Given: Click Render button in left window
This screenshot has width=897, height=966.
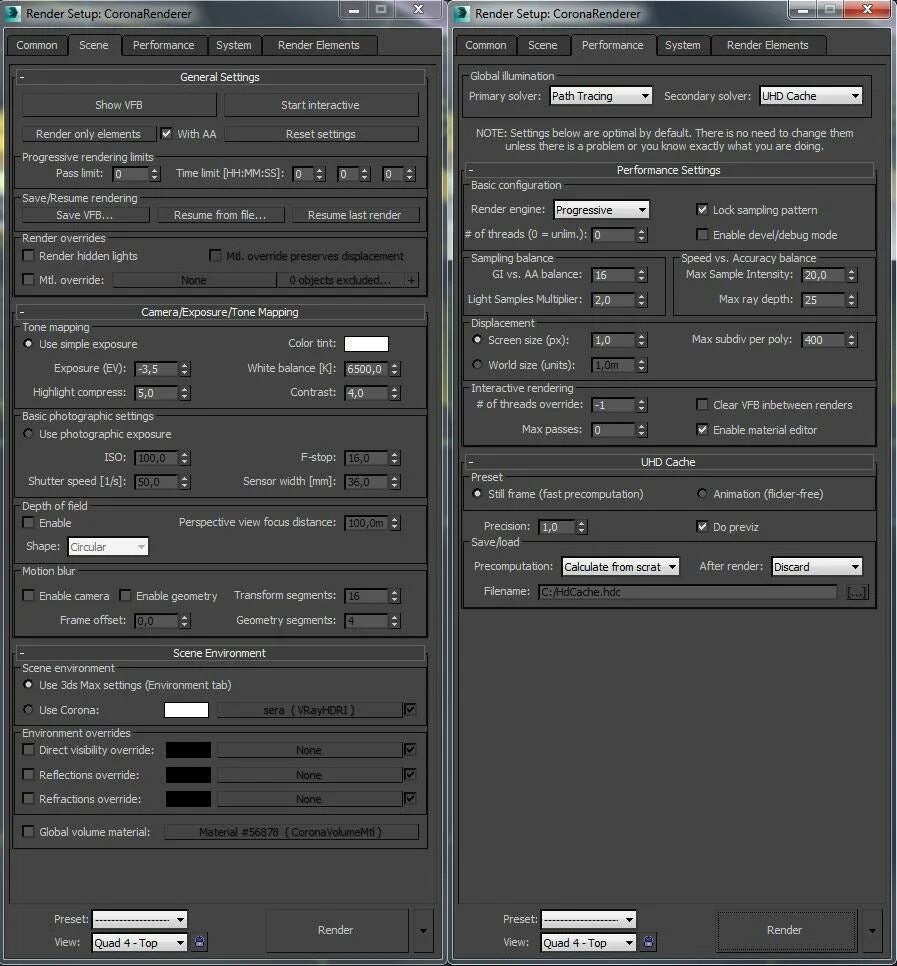Looking at the screenshot, I should click(336, 930).
